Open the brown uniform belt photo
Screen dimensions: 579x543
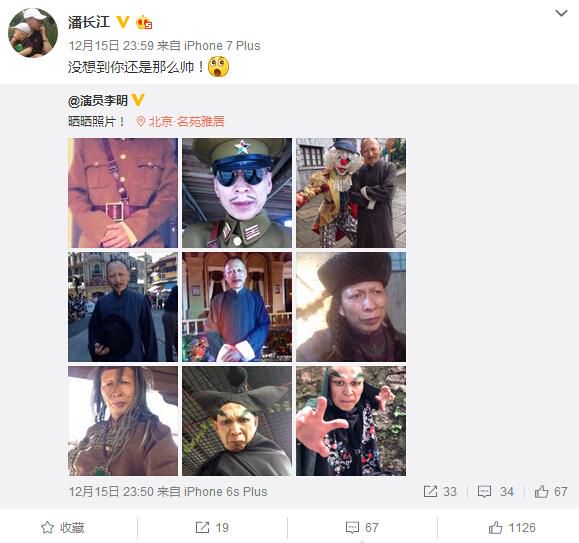123,193
